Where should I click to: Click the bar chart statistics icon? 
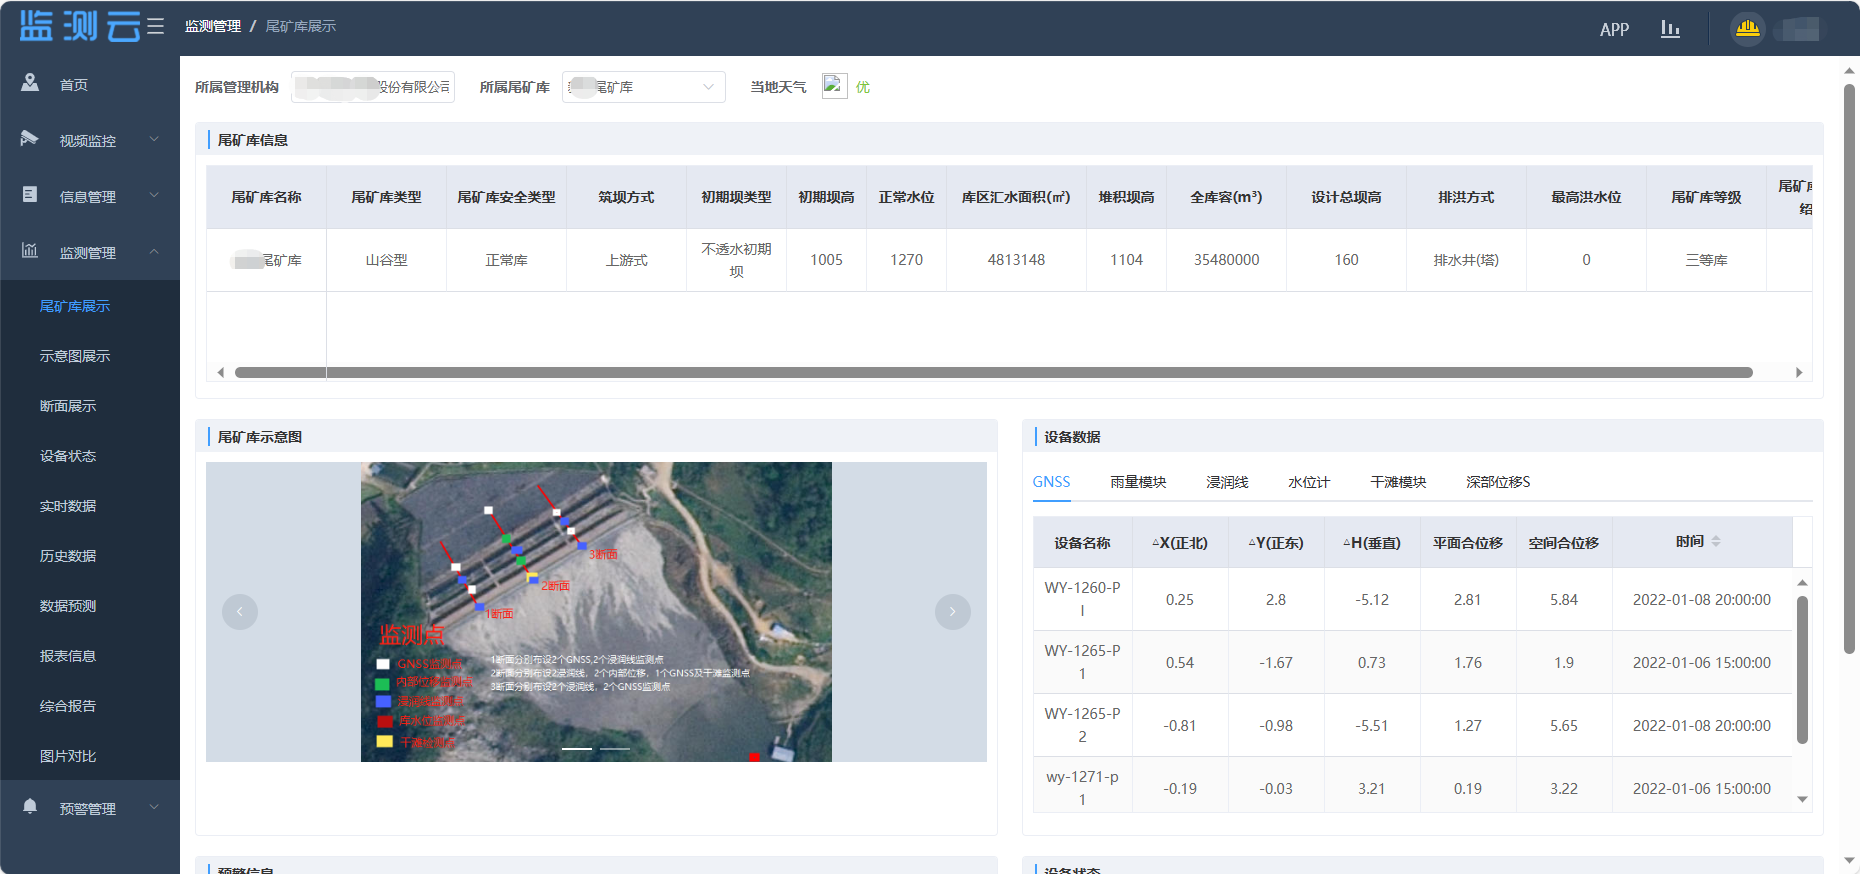click(1670, 29)
